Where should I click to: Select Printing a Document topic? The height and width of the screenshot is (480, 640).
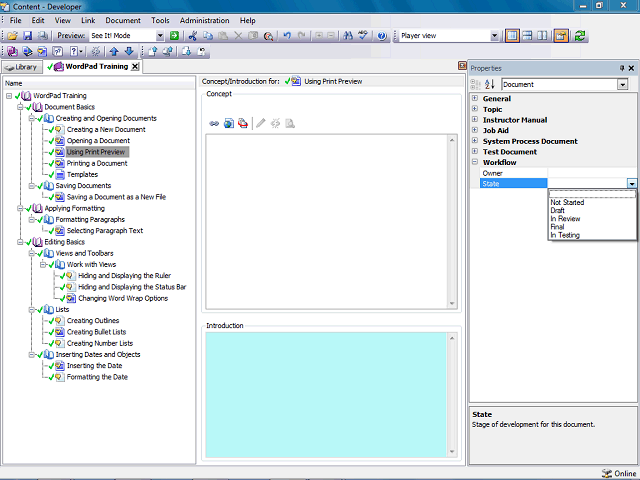[x=97, y=163]
